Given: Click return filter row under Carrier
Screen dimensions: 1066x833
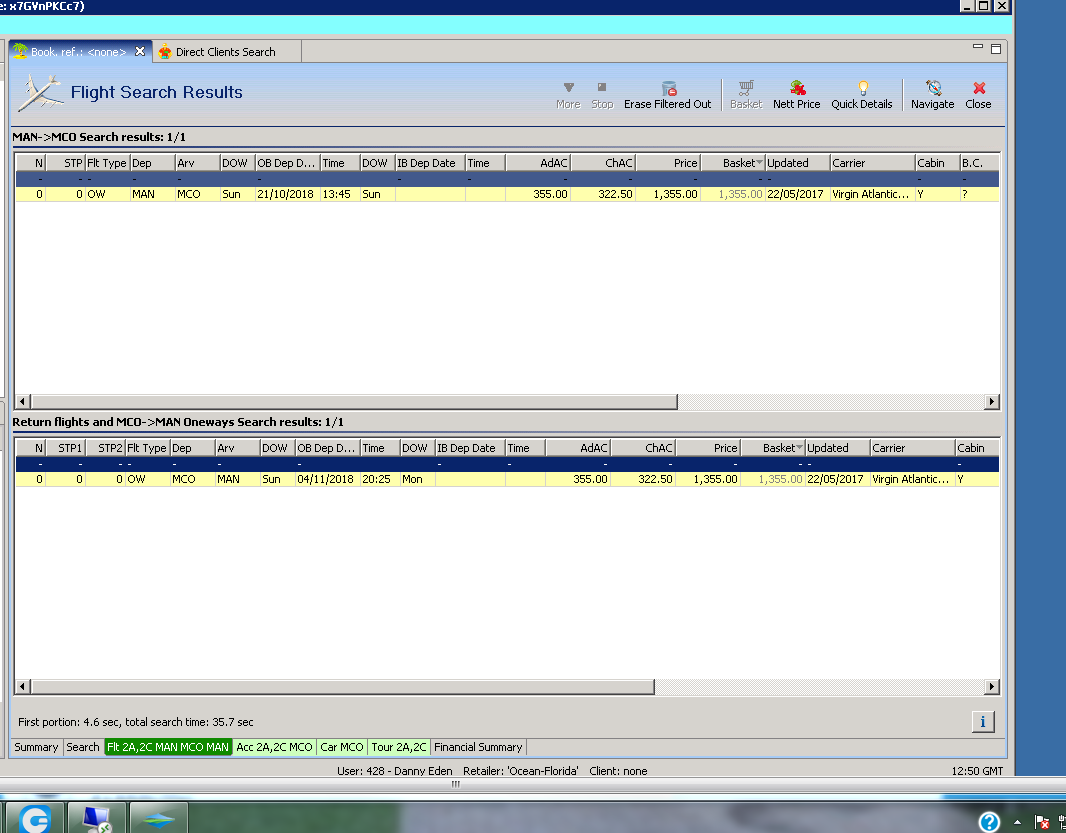Looking at the screenshot, I should pos(912,464).
